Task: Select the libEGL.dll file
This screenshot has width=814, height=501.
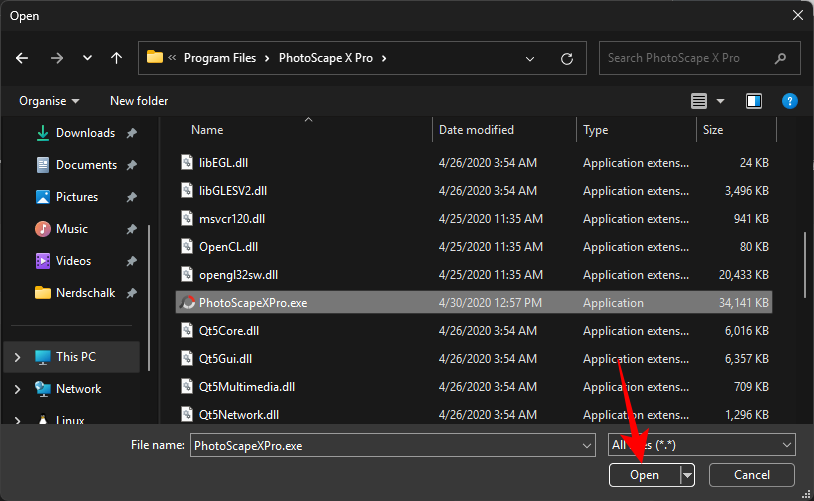Action: coord(473,163)
